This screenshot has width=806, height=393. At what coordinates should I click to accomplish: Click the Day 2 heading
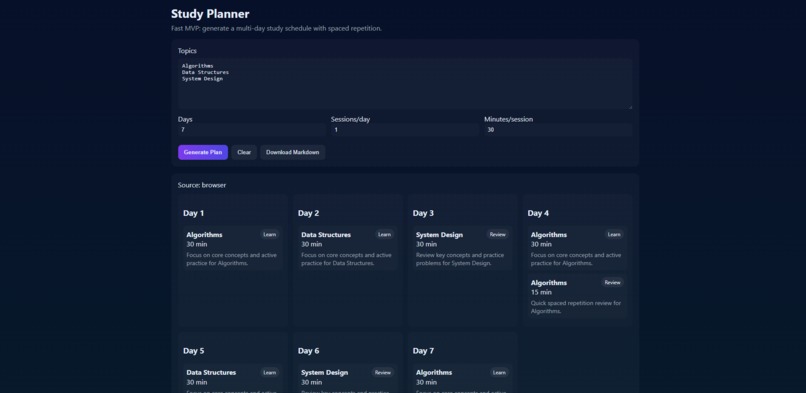pyautogui.click(x=308, y=213)
